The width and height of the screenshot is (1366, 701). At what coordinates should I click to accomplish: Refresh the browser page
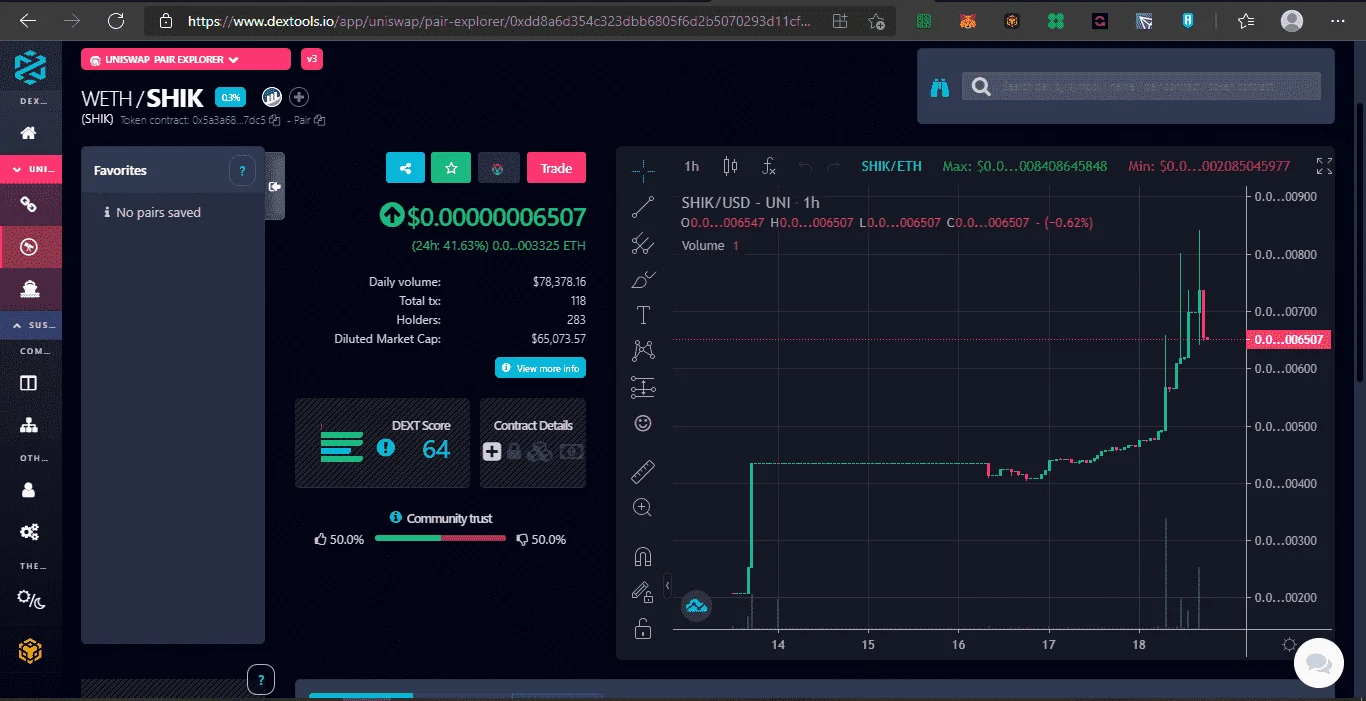pos(116,20)
